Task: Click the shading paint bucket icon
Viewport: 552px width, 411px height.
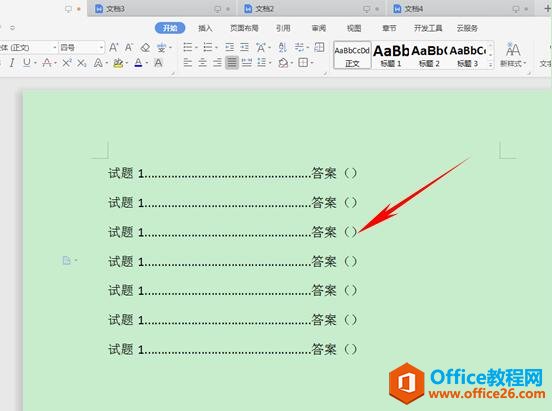Action: coord(283,63)
